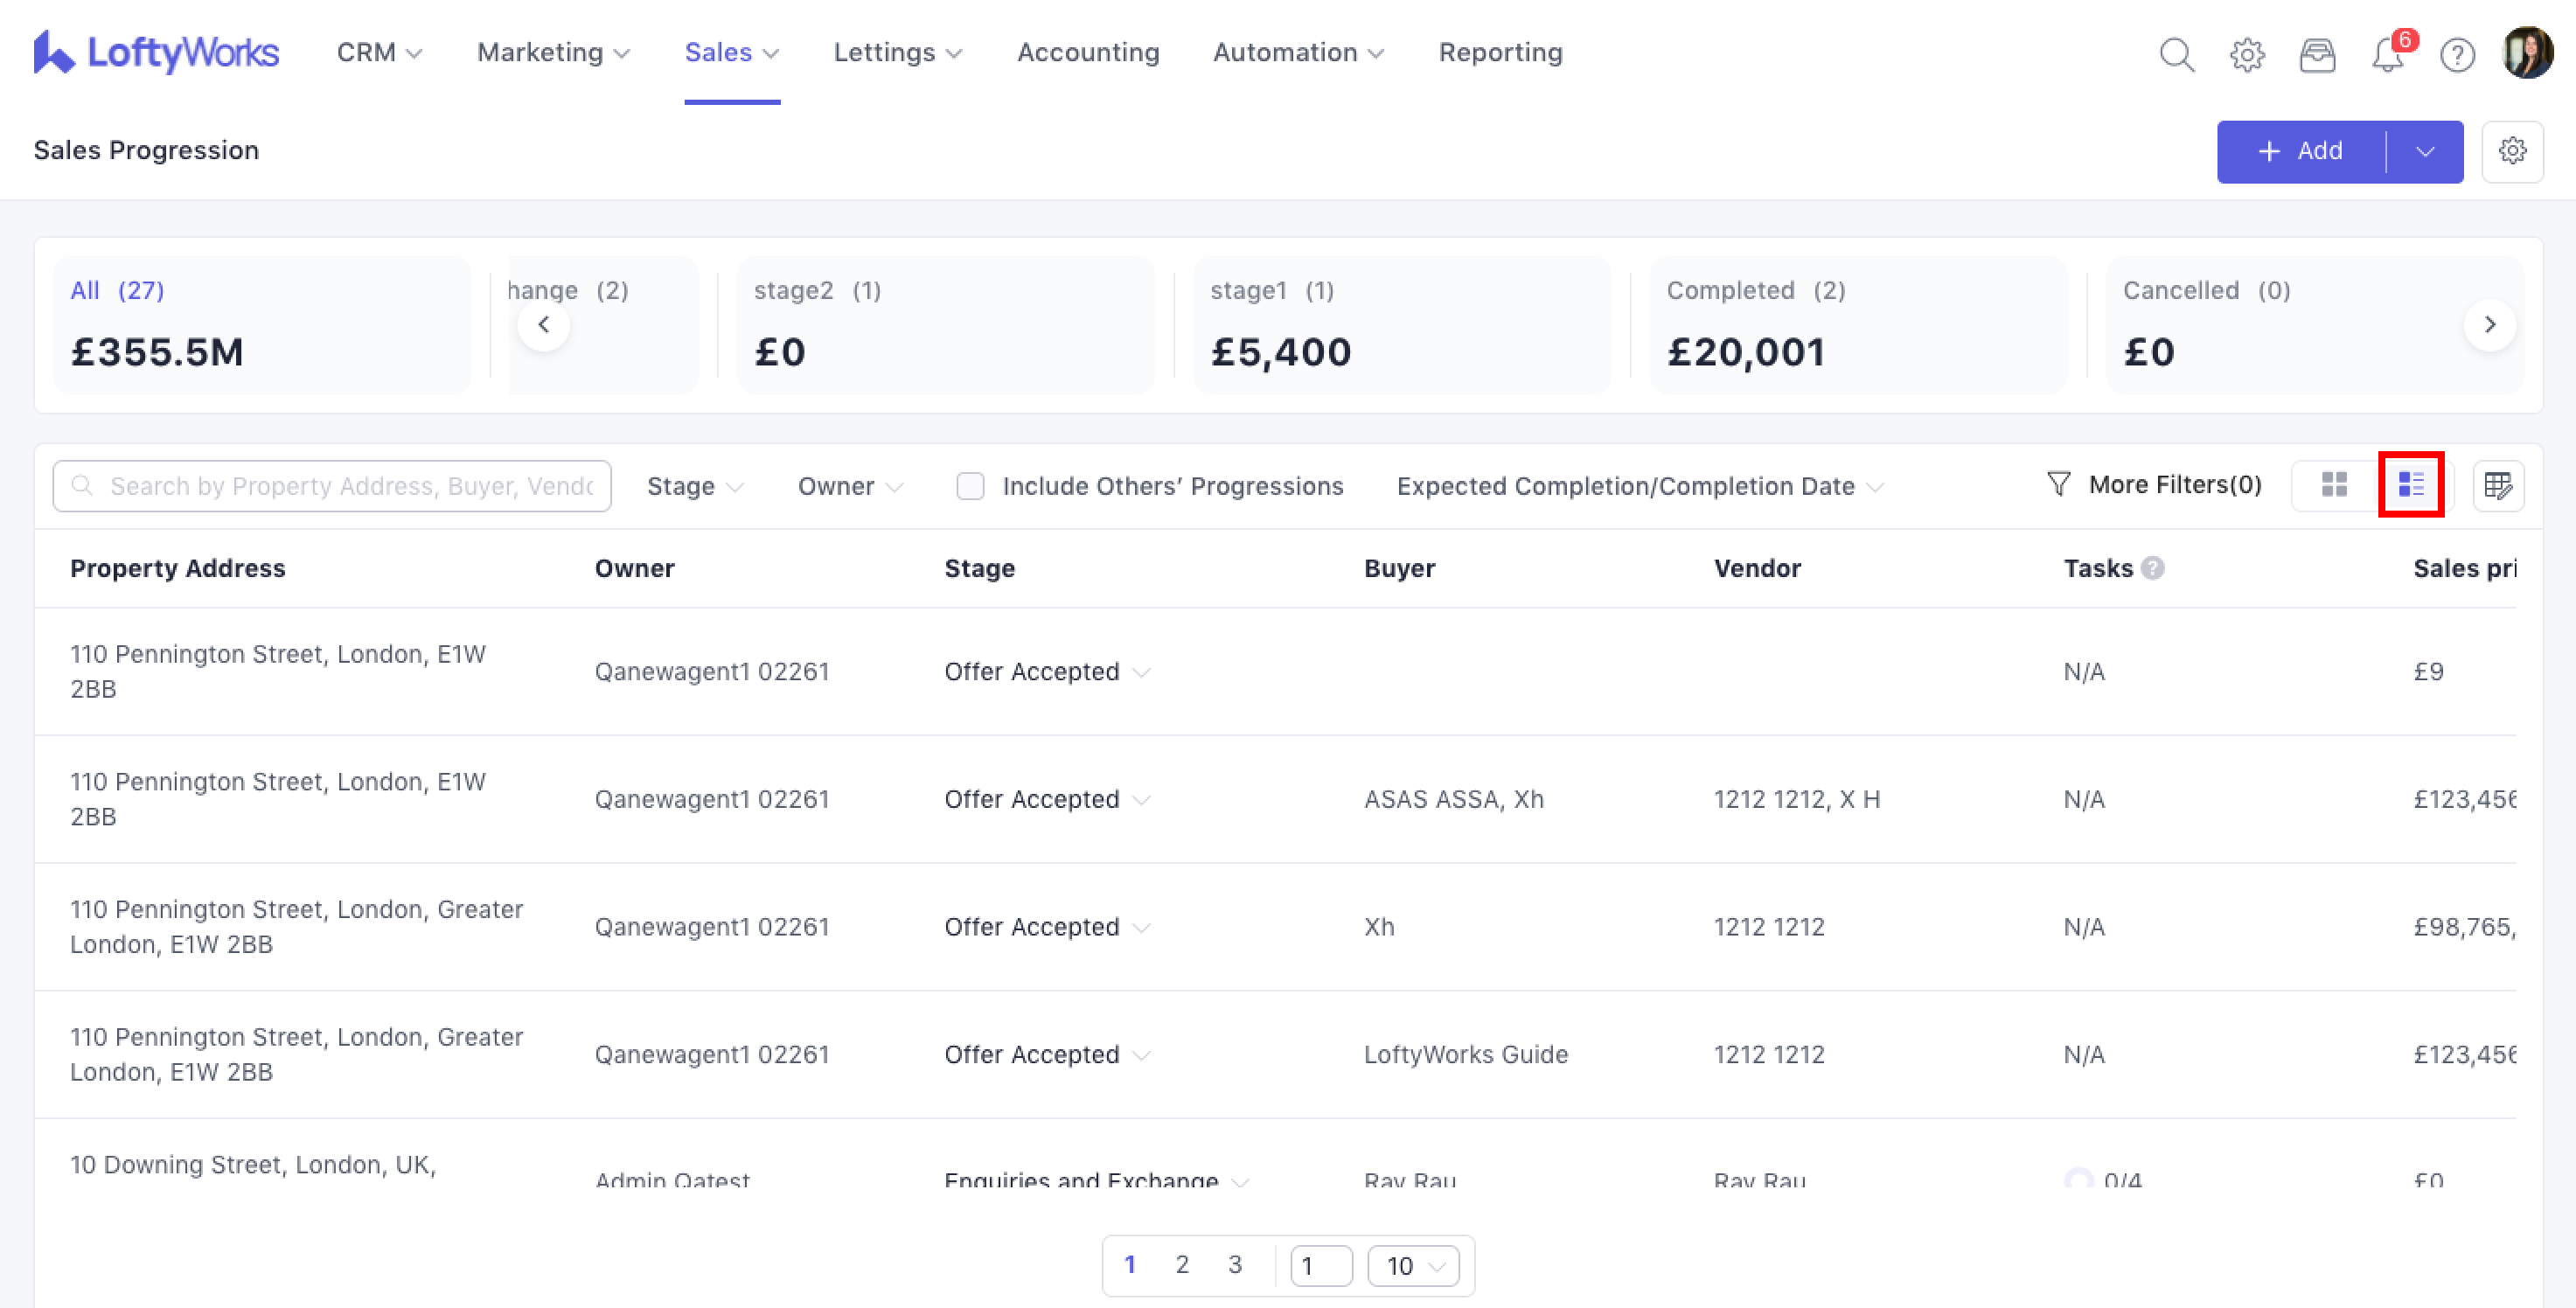Open notifications bell with 6 badge
This screenshot has height=1308, width=2576.
coord(2388,54)
